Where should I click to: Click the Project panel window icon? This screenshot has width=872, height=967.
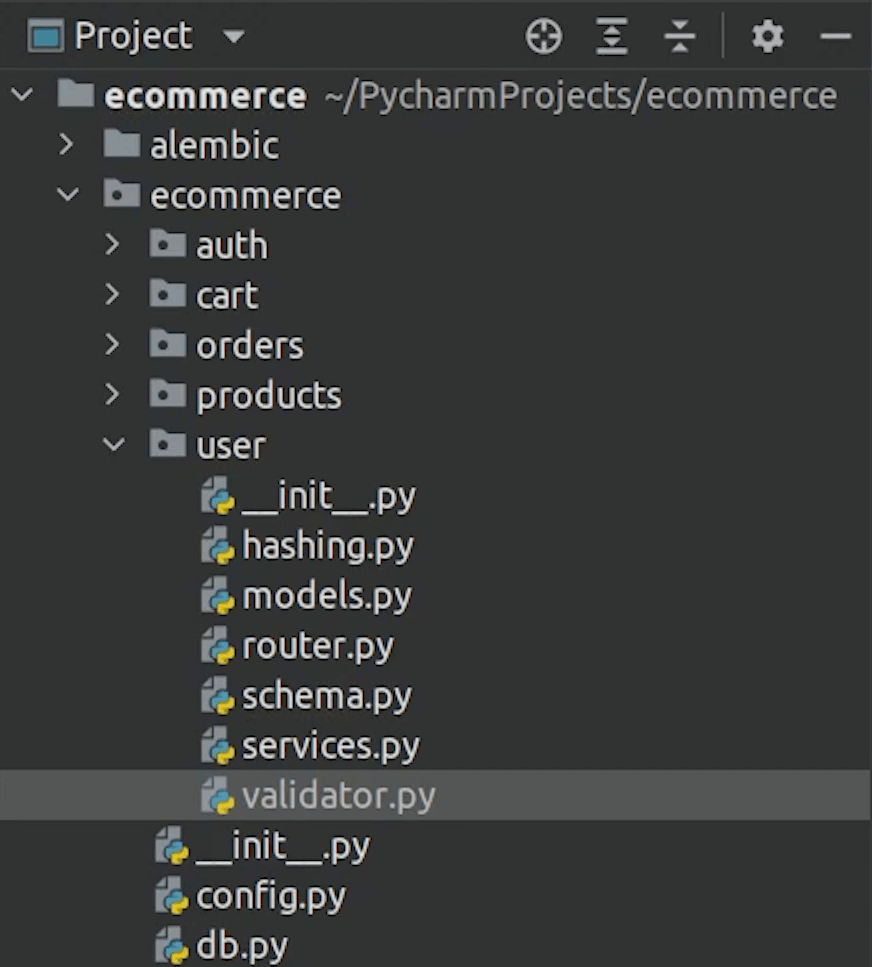[46, 38]
